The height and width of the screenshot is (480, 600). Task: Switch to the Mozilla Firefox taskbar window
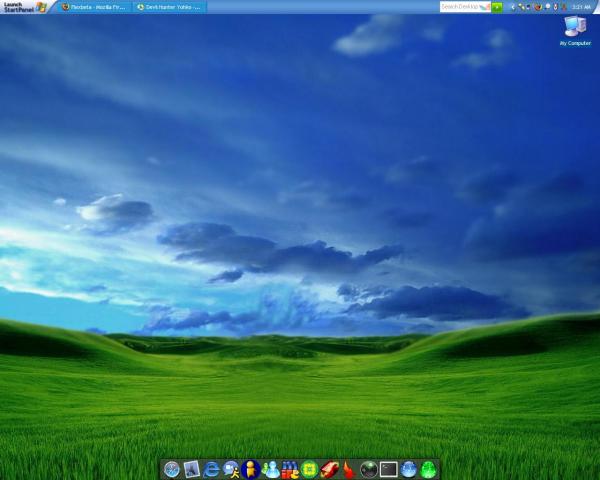(94, 7)
